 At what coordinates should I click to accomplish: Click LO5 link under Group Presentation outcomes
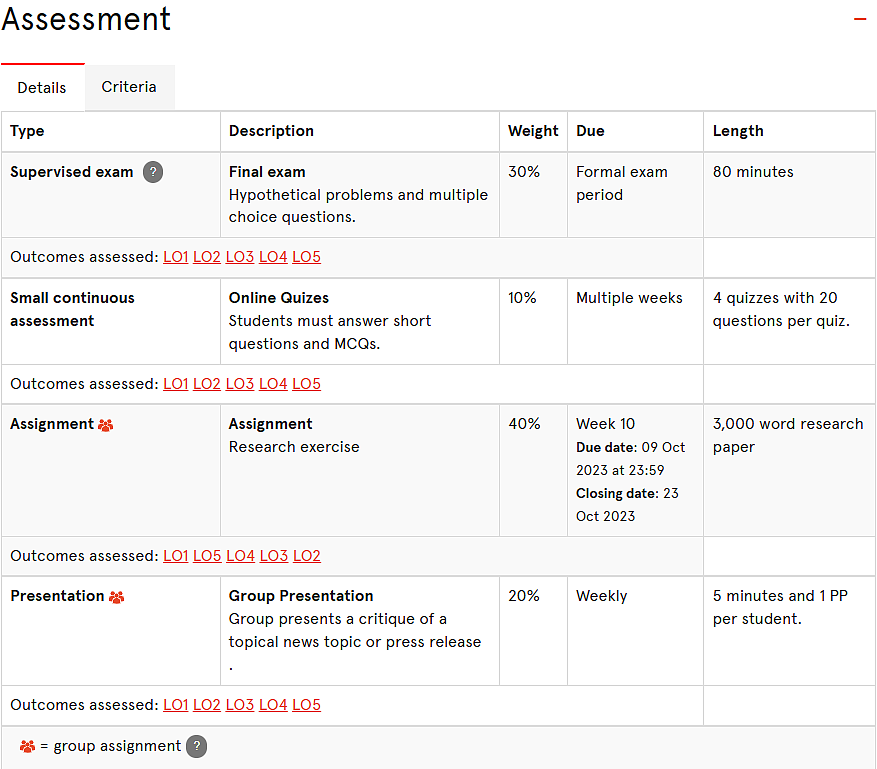coord(307,705)
